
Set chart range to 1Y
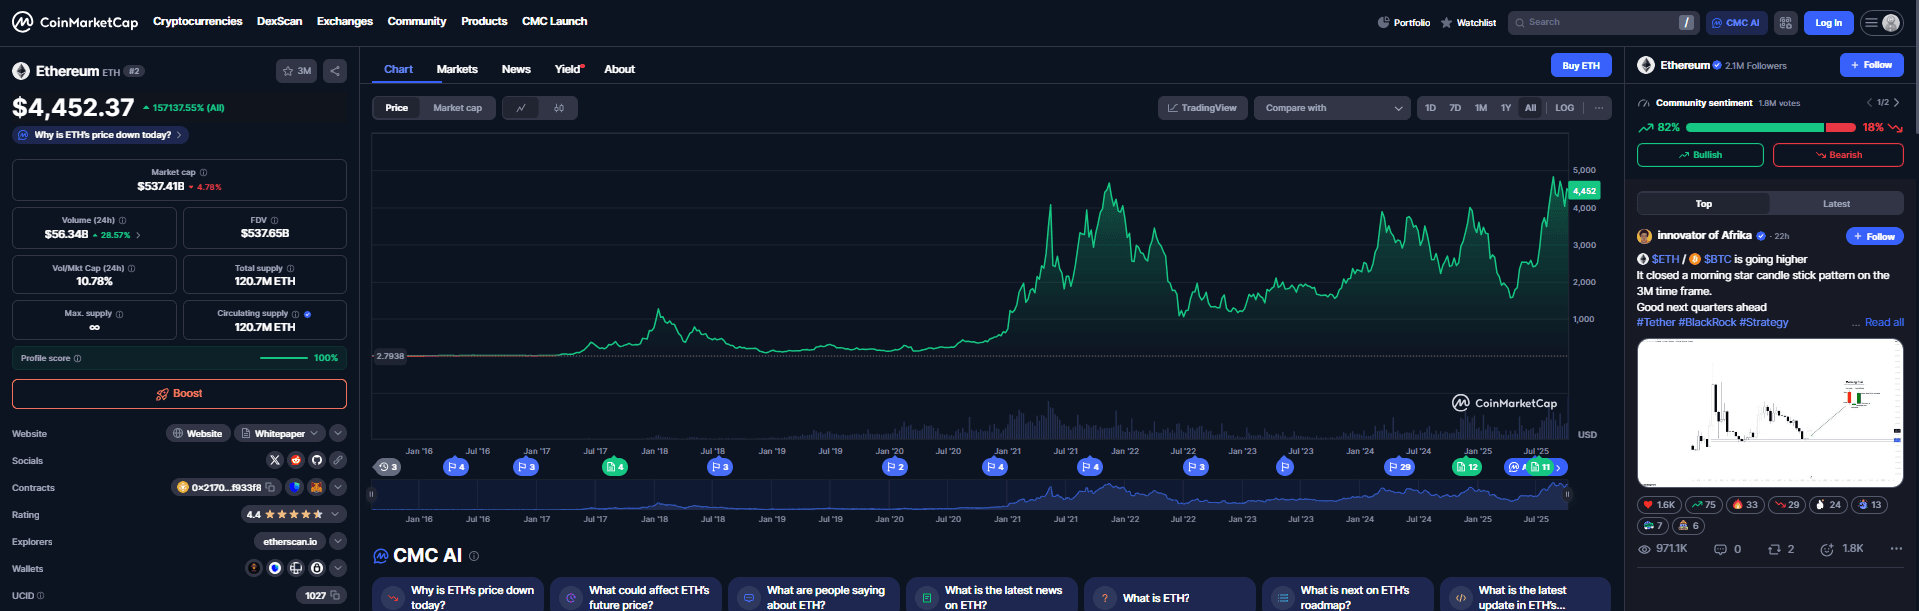pyautogui.click(x=1506, y=108)
